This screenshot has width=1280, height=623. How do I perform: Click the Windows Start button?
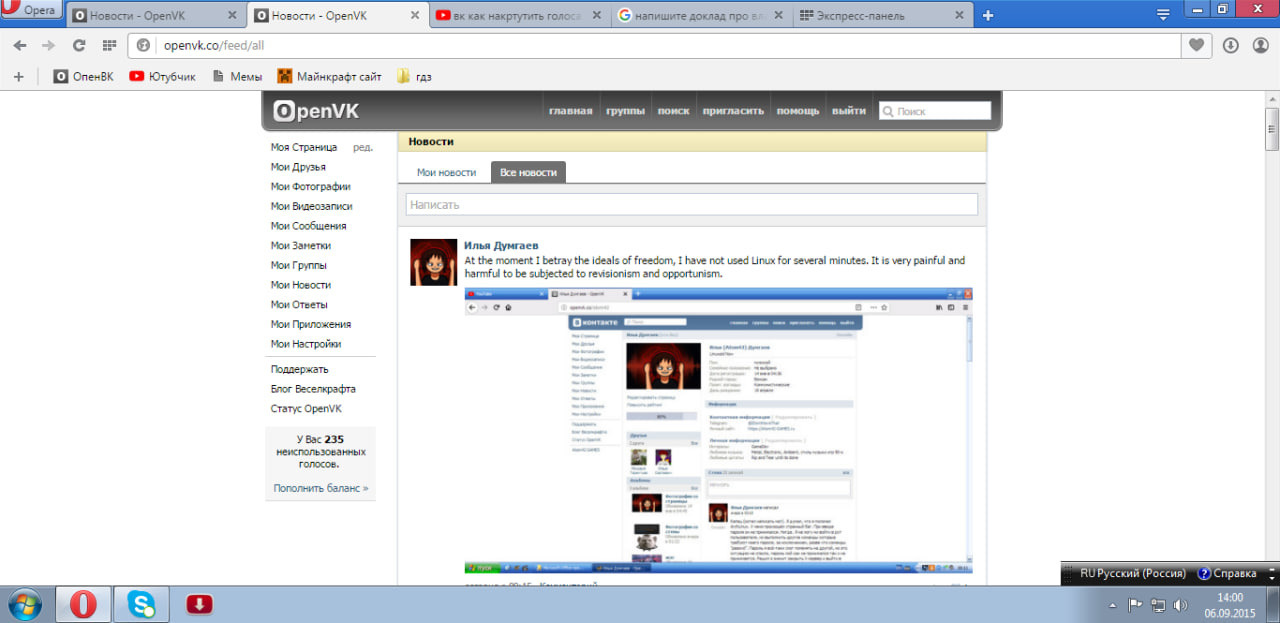pyautogui.click(x=23, y=604)
